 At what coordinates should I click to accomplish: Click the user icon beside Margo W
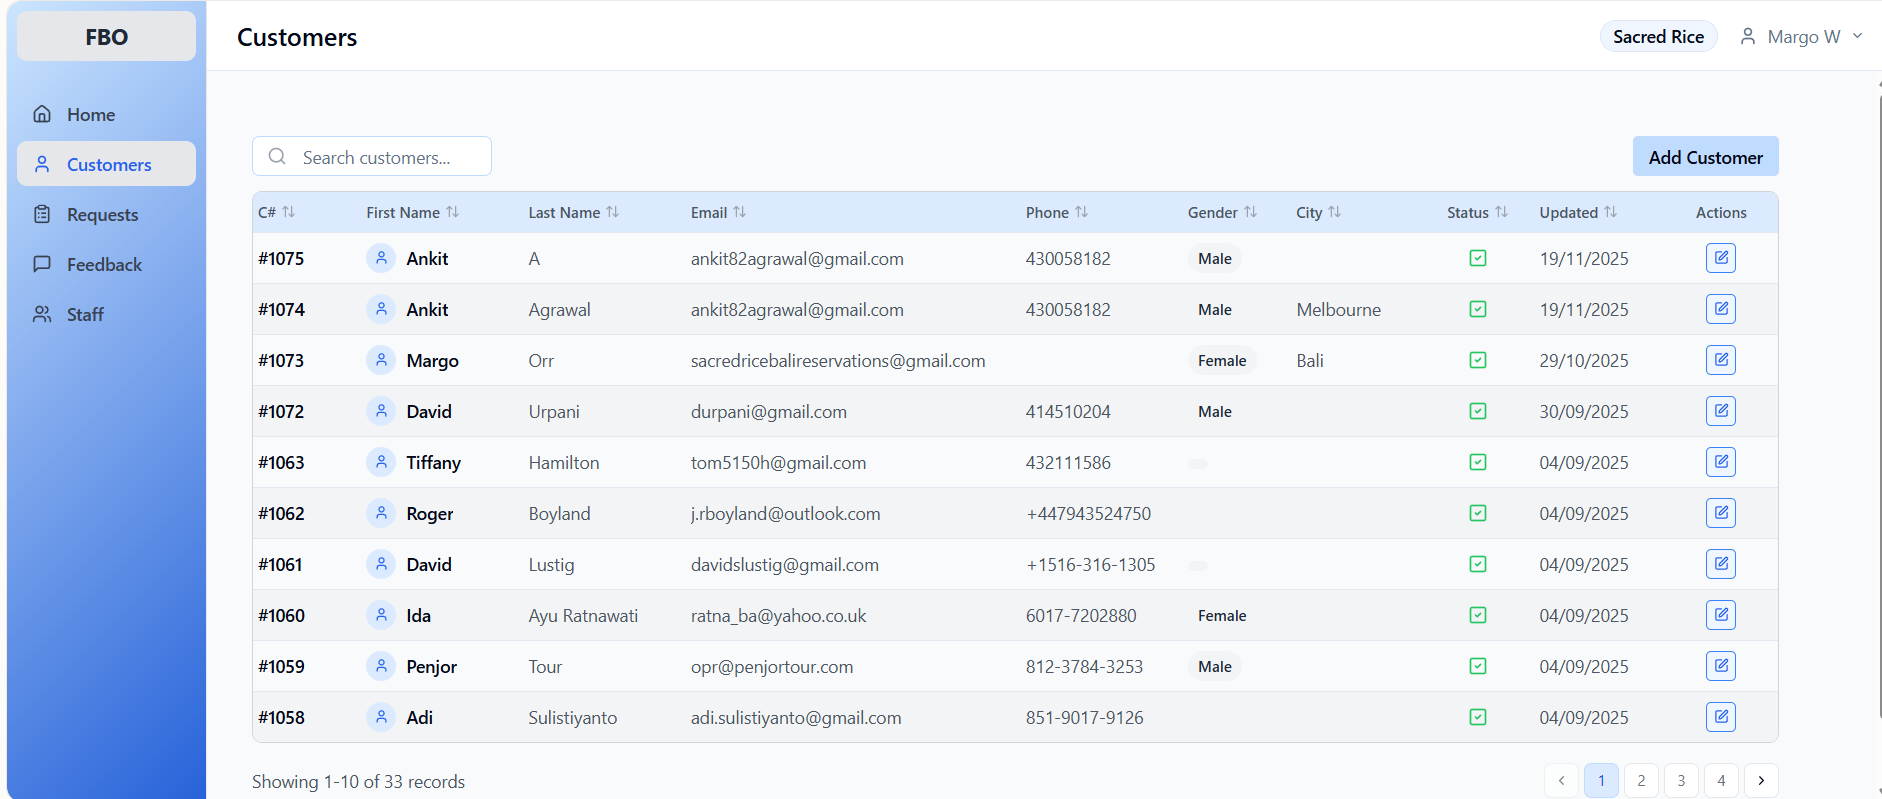[x=1748, y=36]
